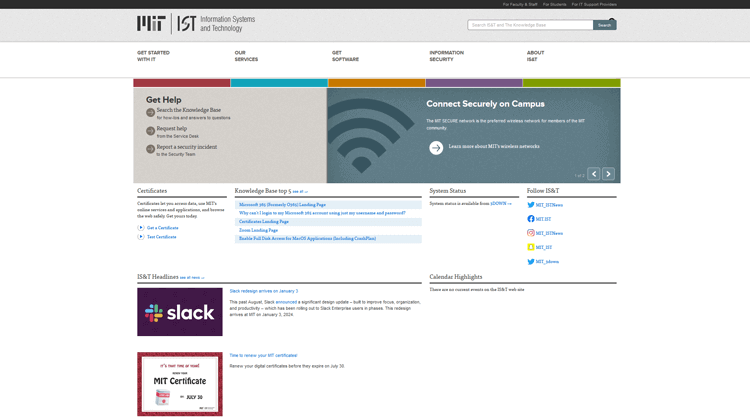Open the Get Started with IT menu

(x=153, y=56)
